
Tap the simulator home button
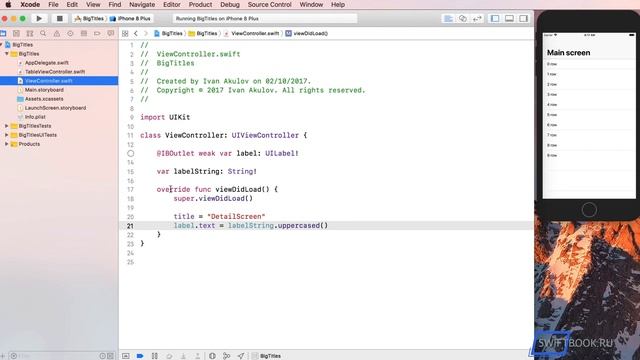[589, 210]
